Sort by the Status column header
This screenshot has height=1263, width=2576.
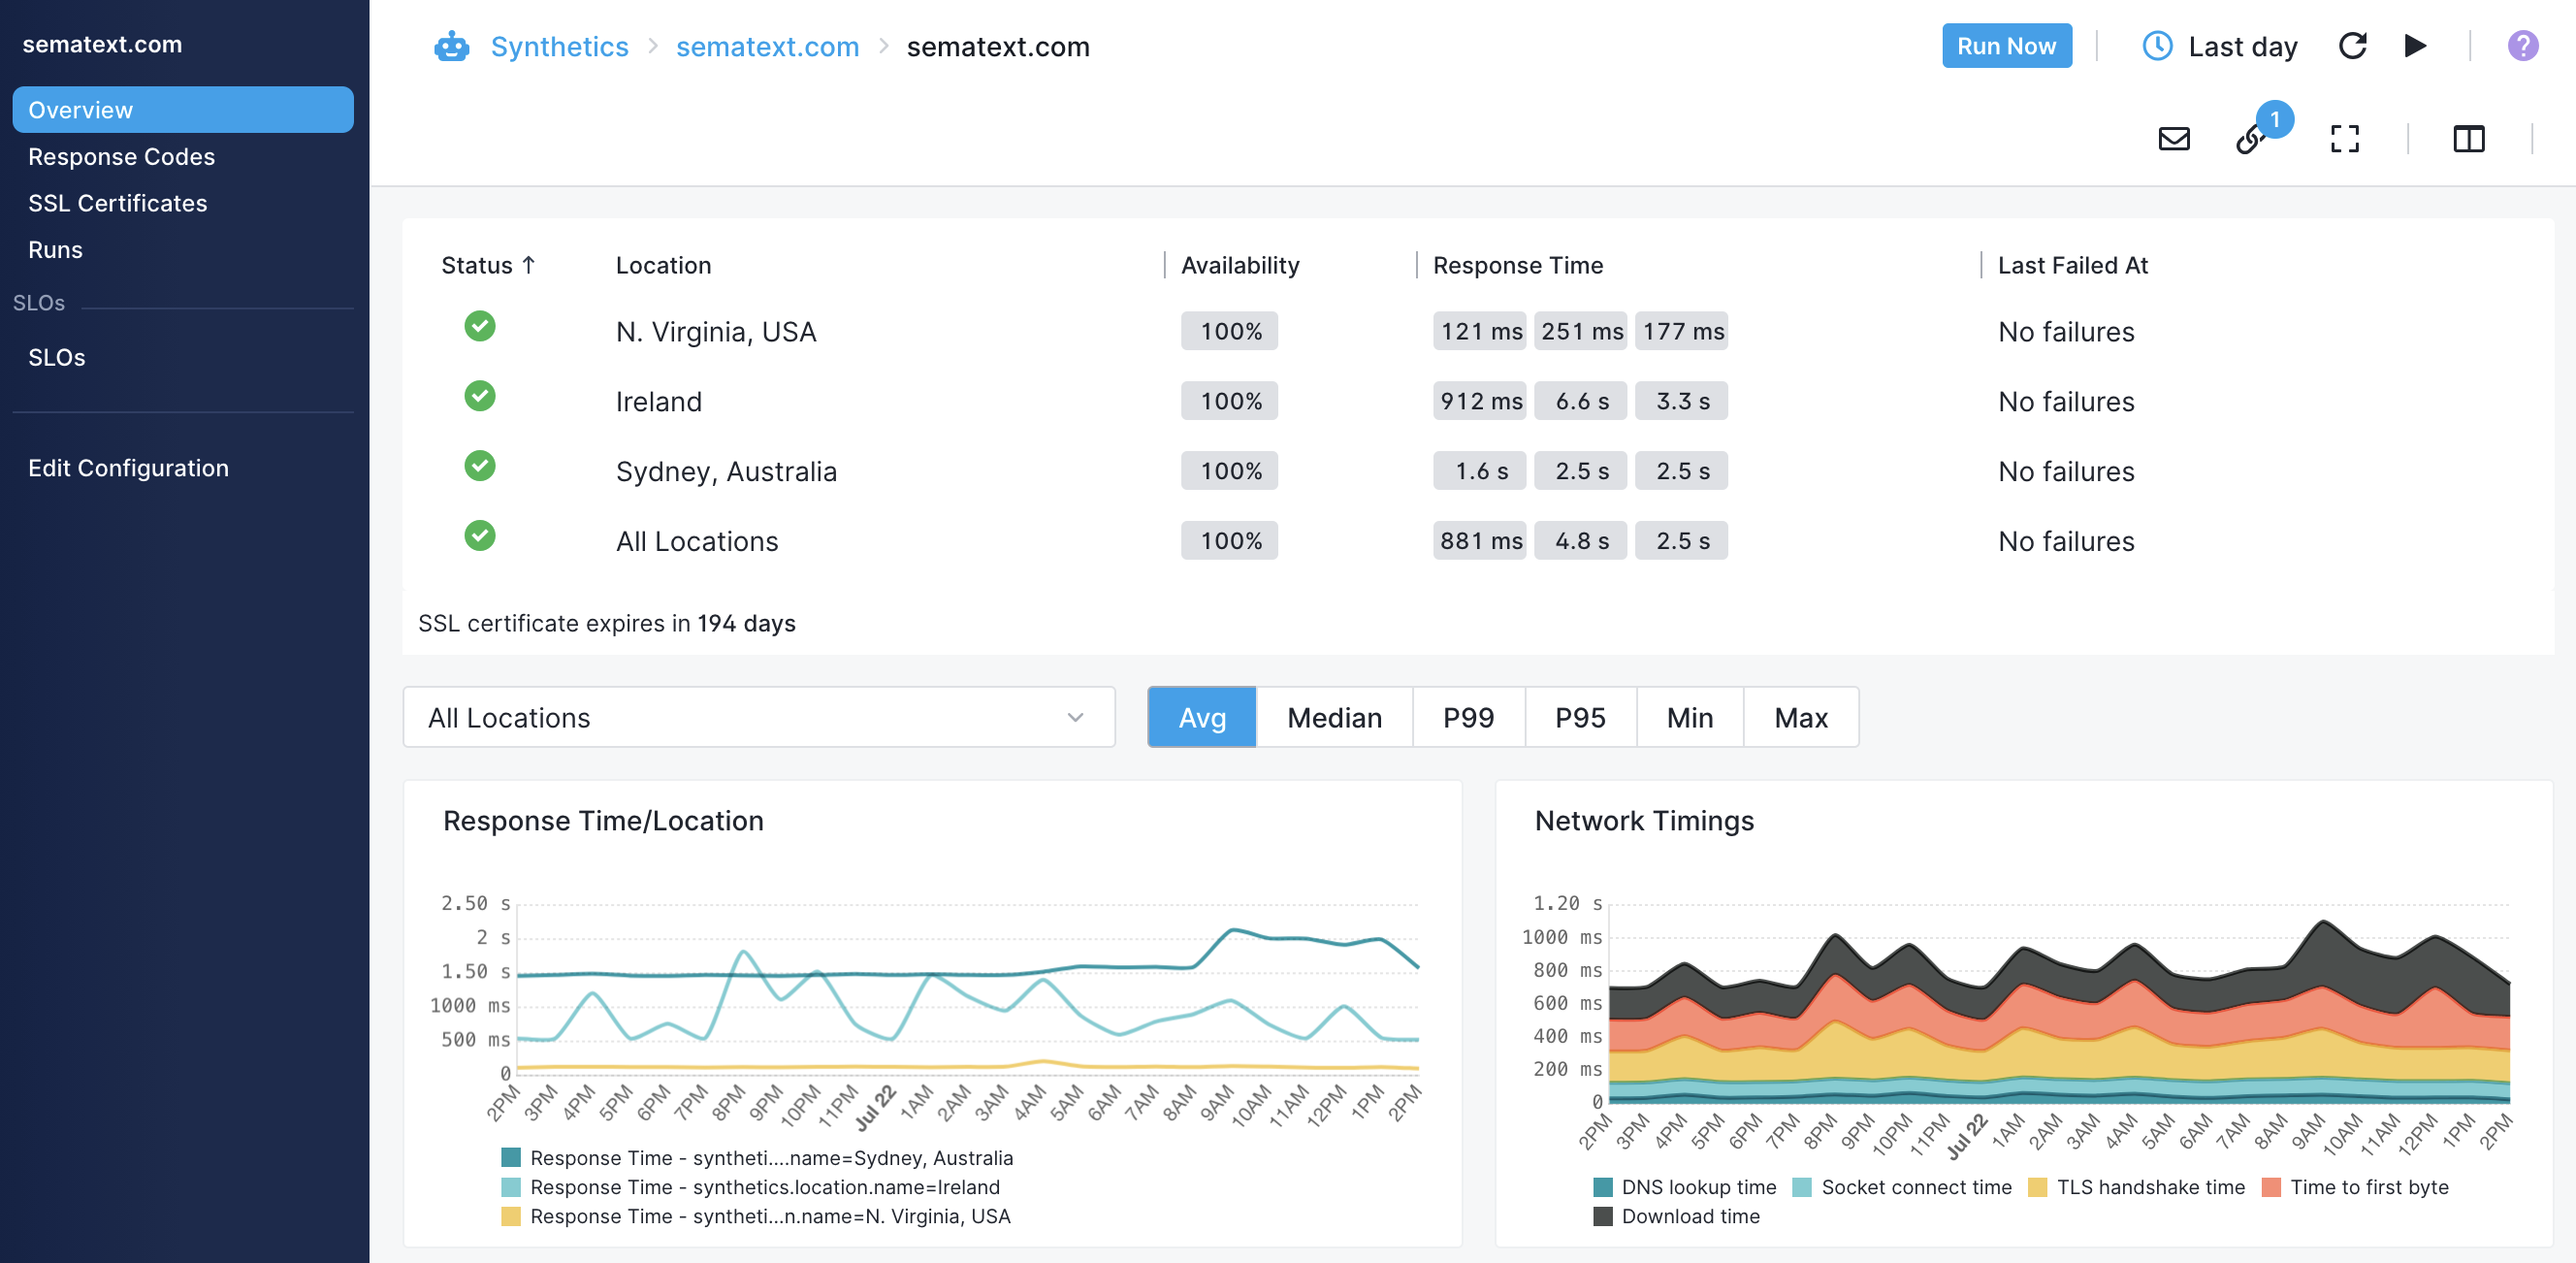tap(488, 265)
